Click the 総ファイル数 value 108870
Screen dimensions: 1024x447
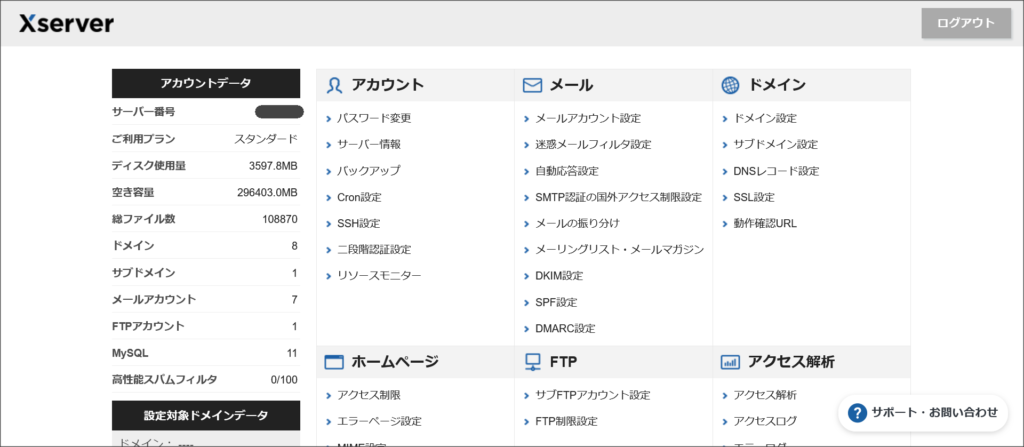pos(280,219)
